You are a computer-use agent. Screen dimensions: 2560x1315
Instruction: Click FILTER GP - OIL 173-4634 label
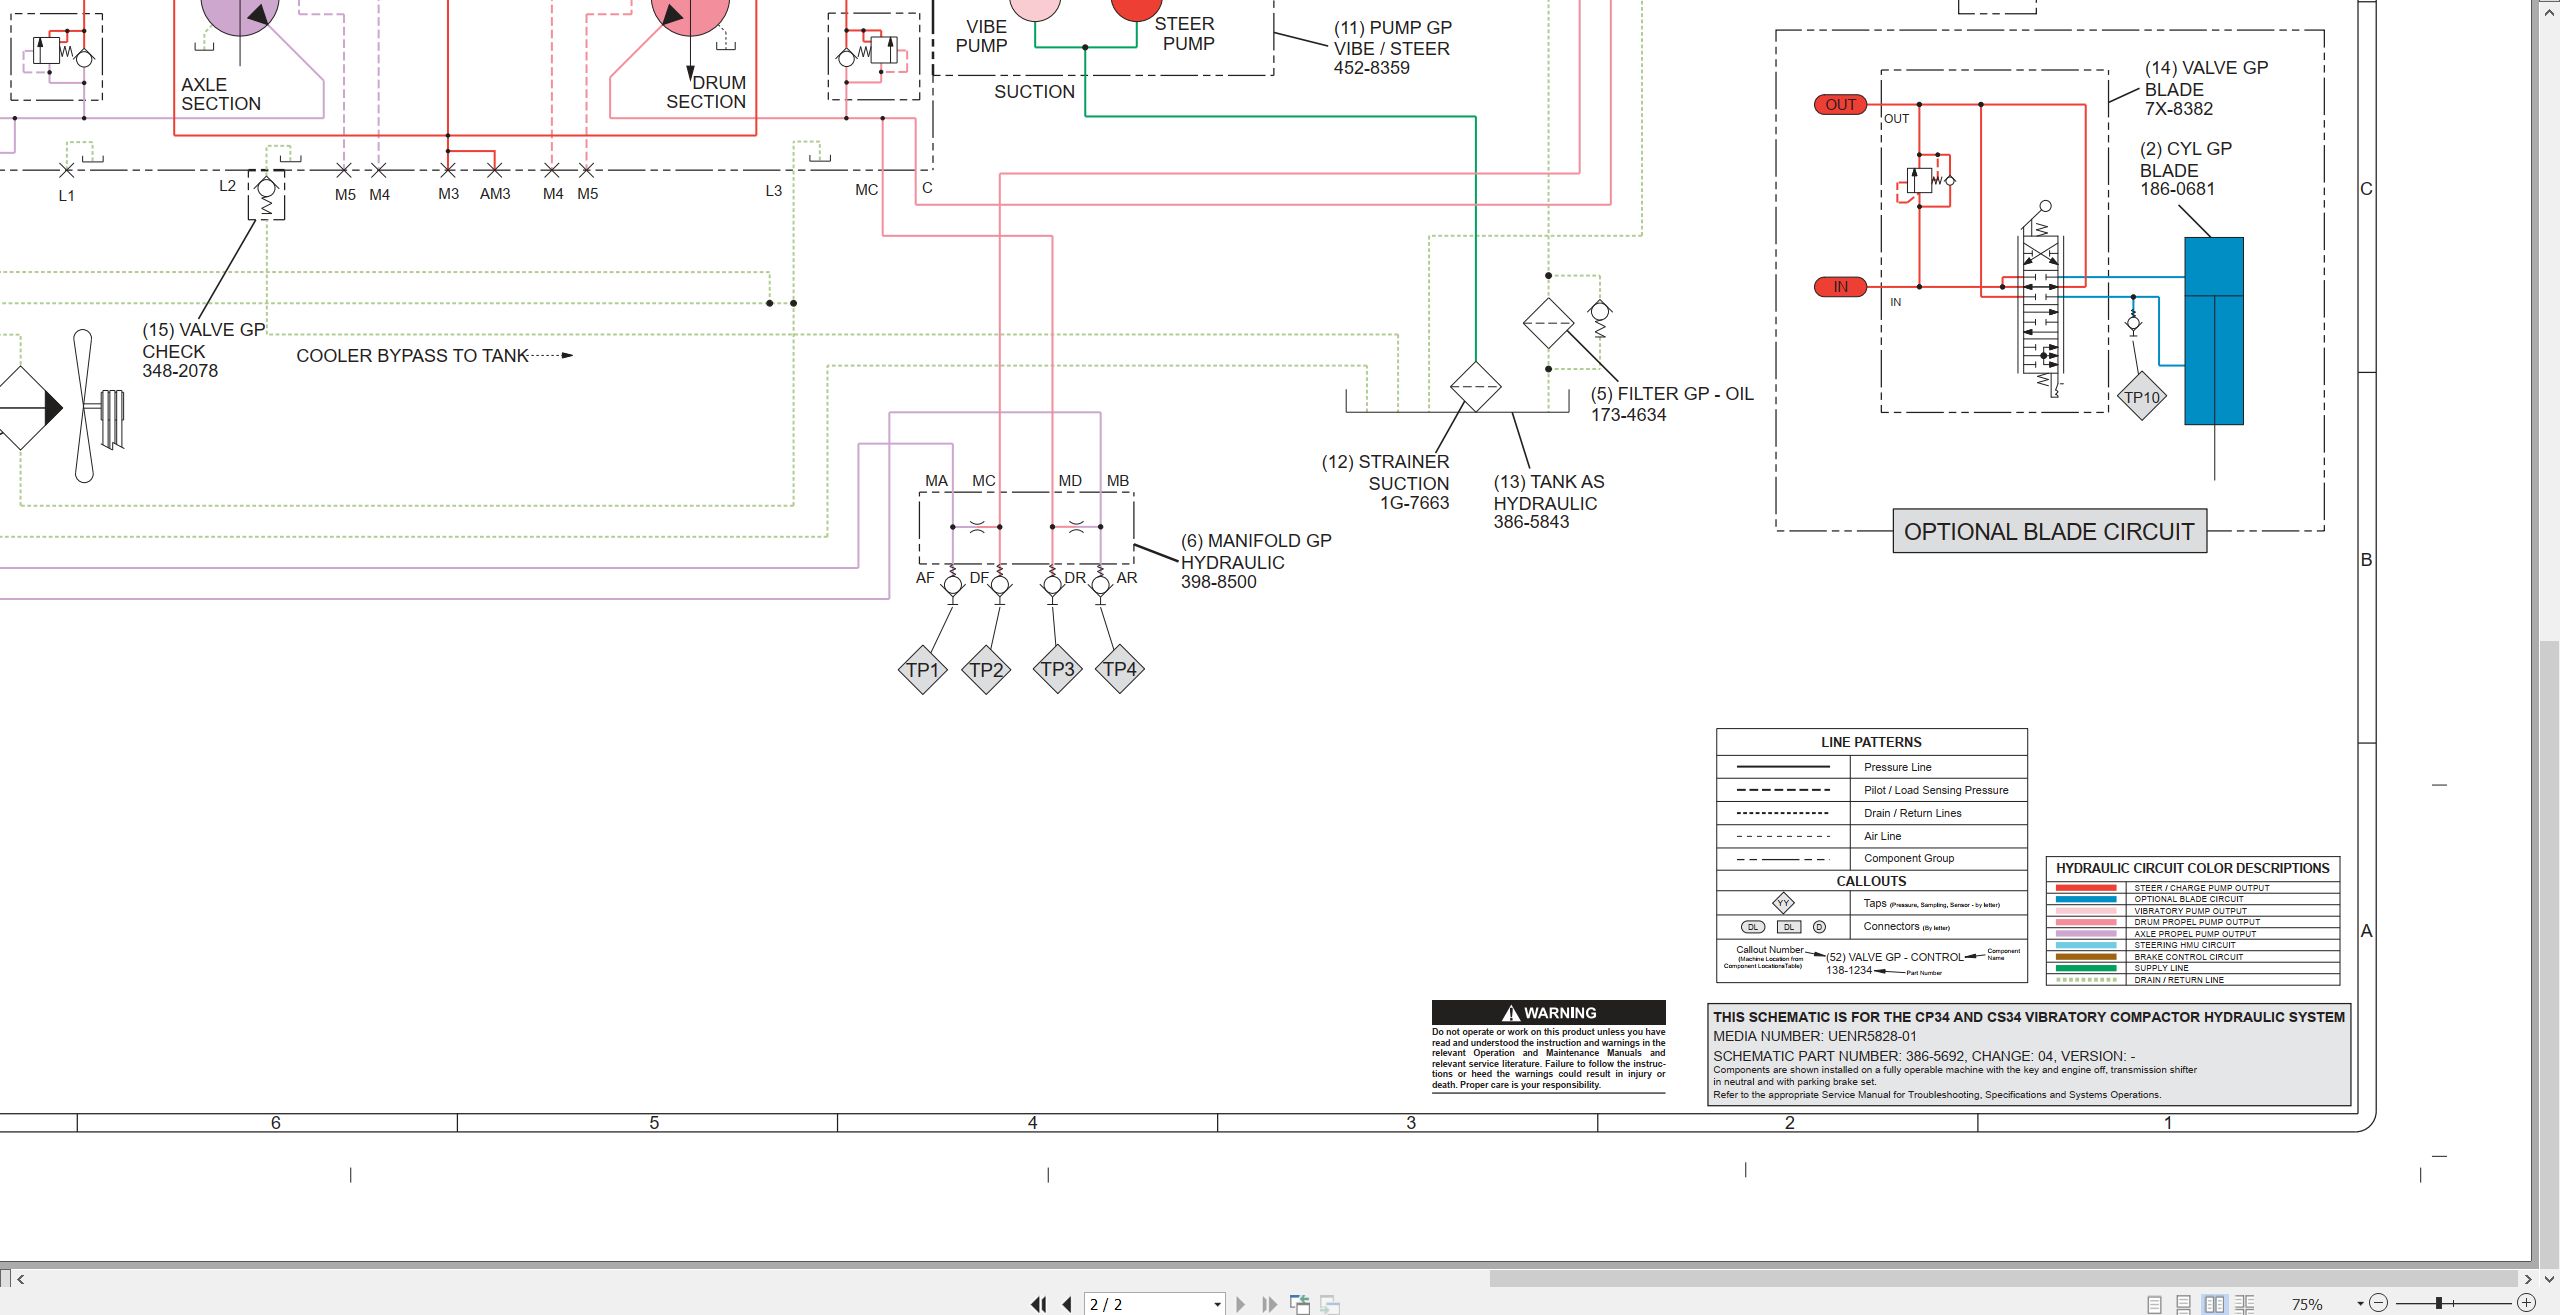pos(1672,404)
